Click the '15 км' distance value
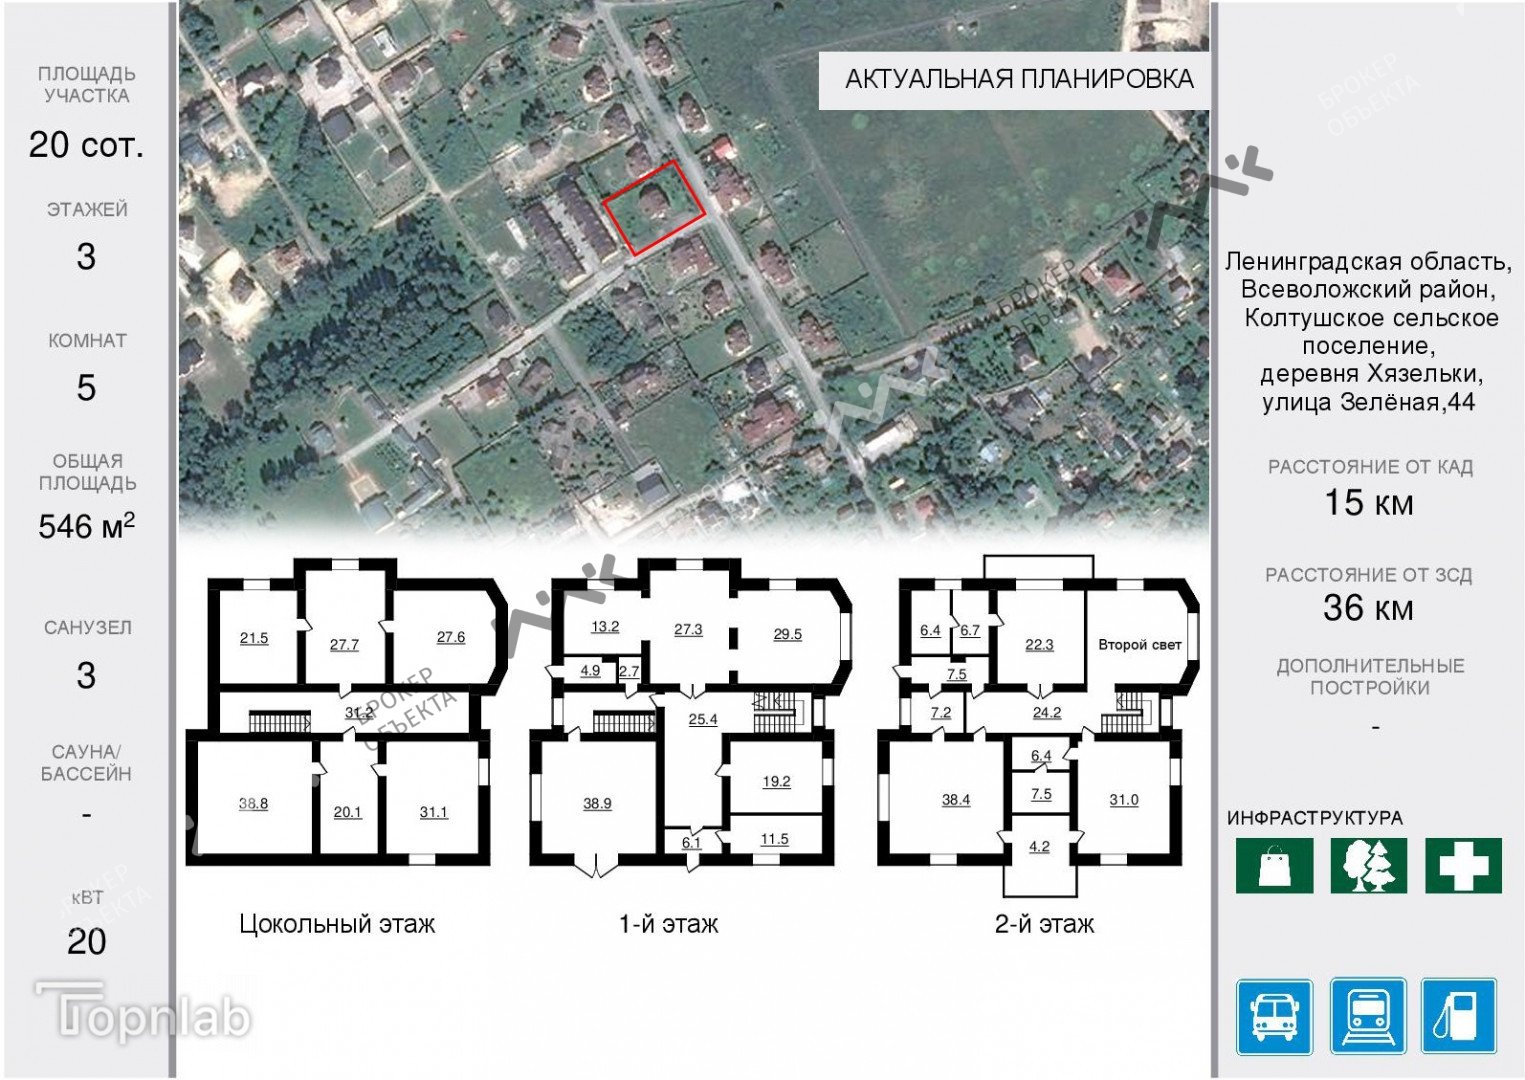Viewport: 1525px width, 1080px height. pos(1369,502)
